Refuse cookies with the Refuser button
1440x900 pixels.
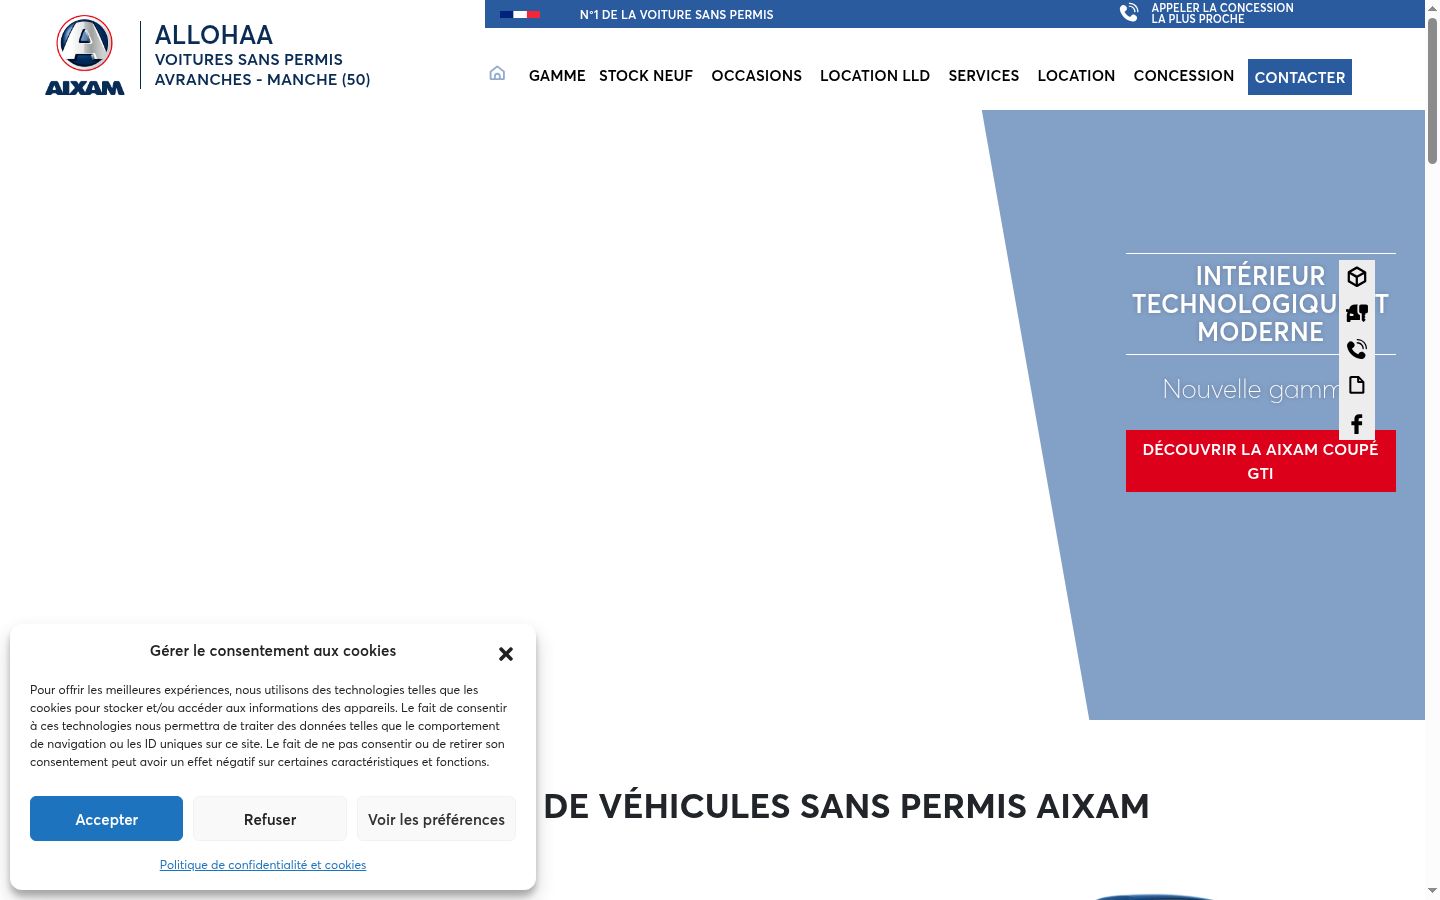click(x=270, y=819)
